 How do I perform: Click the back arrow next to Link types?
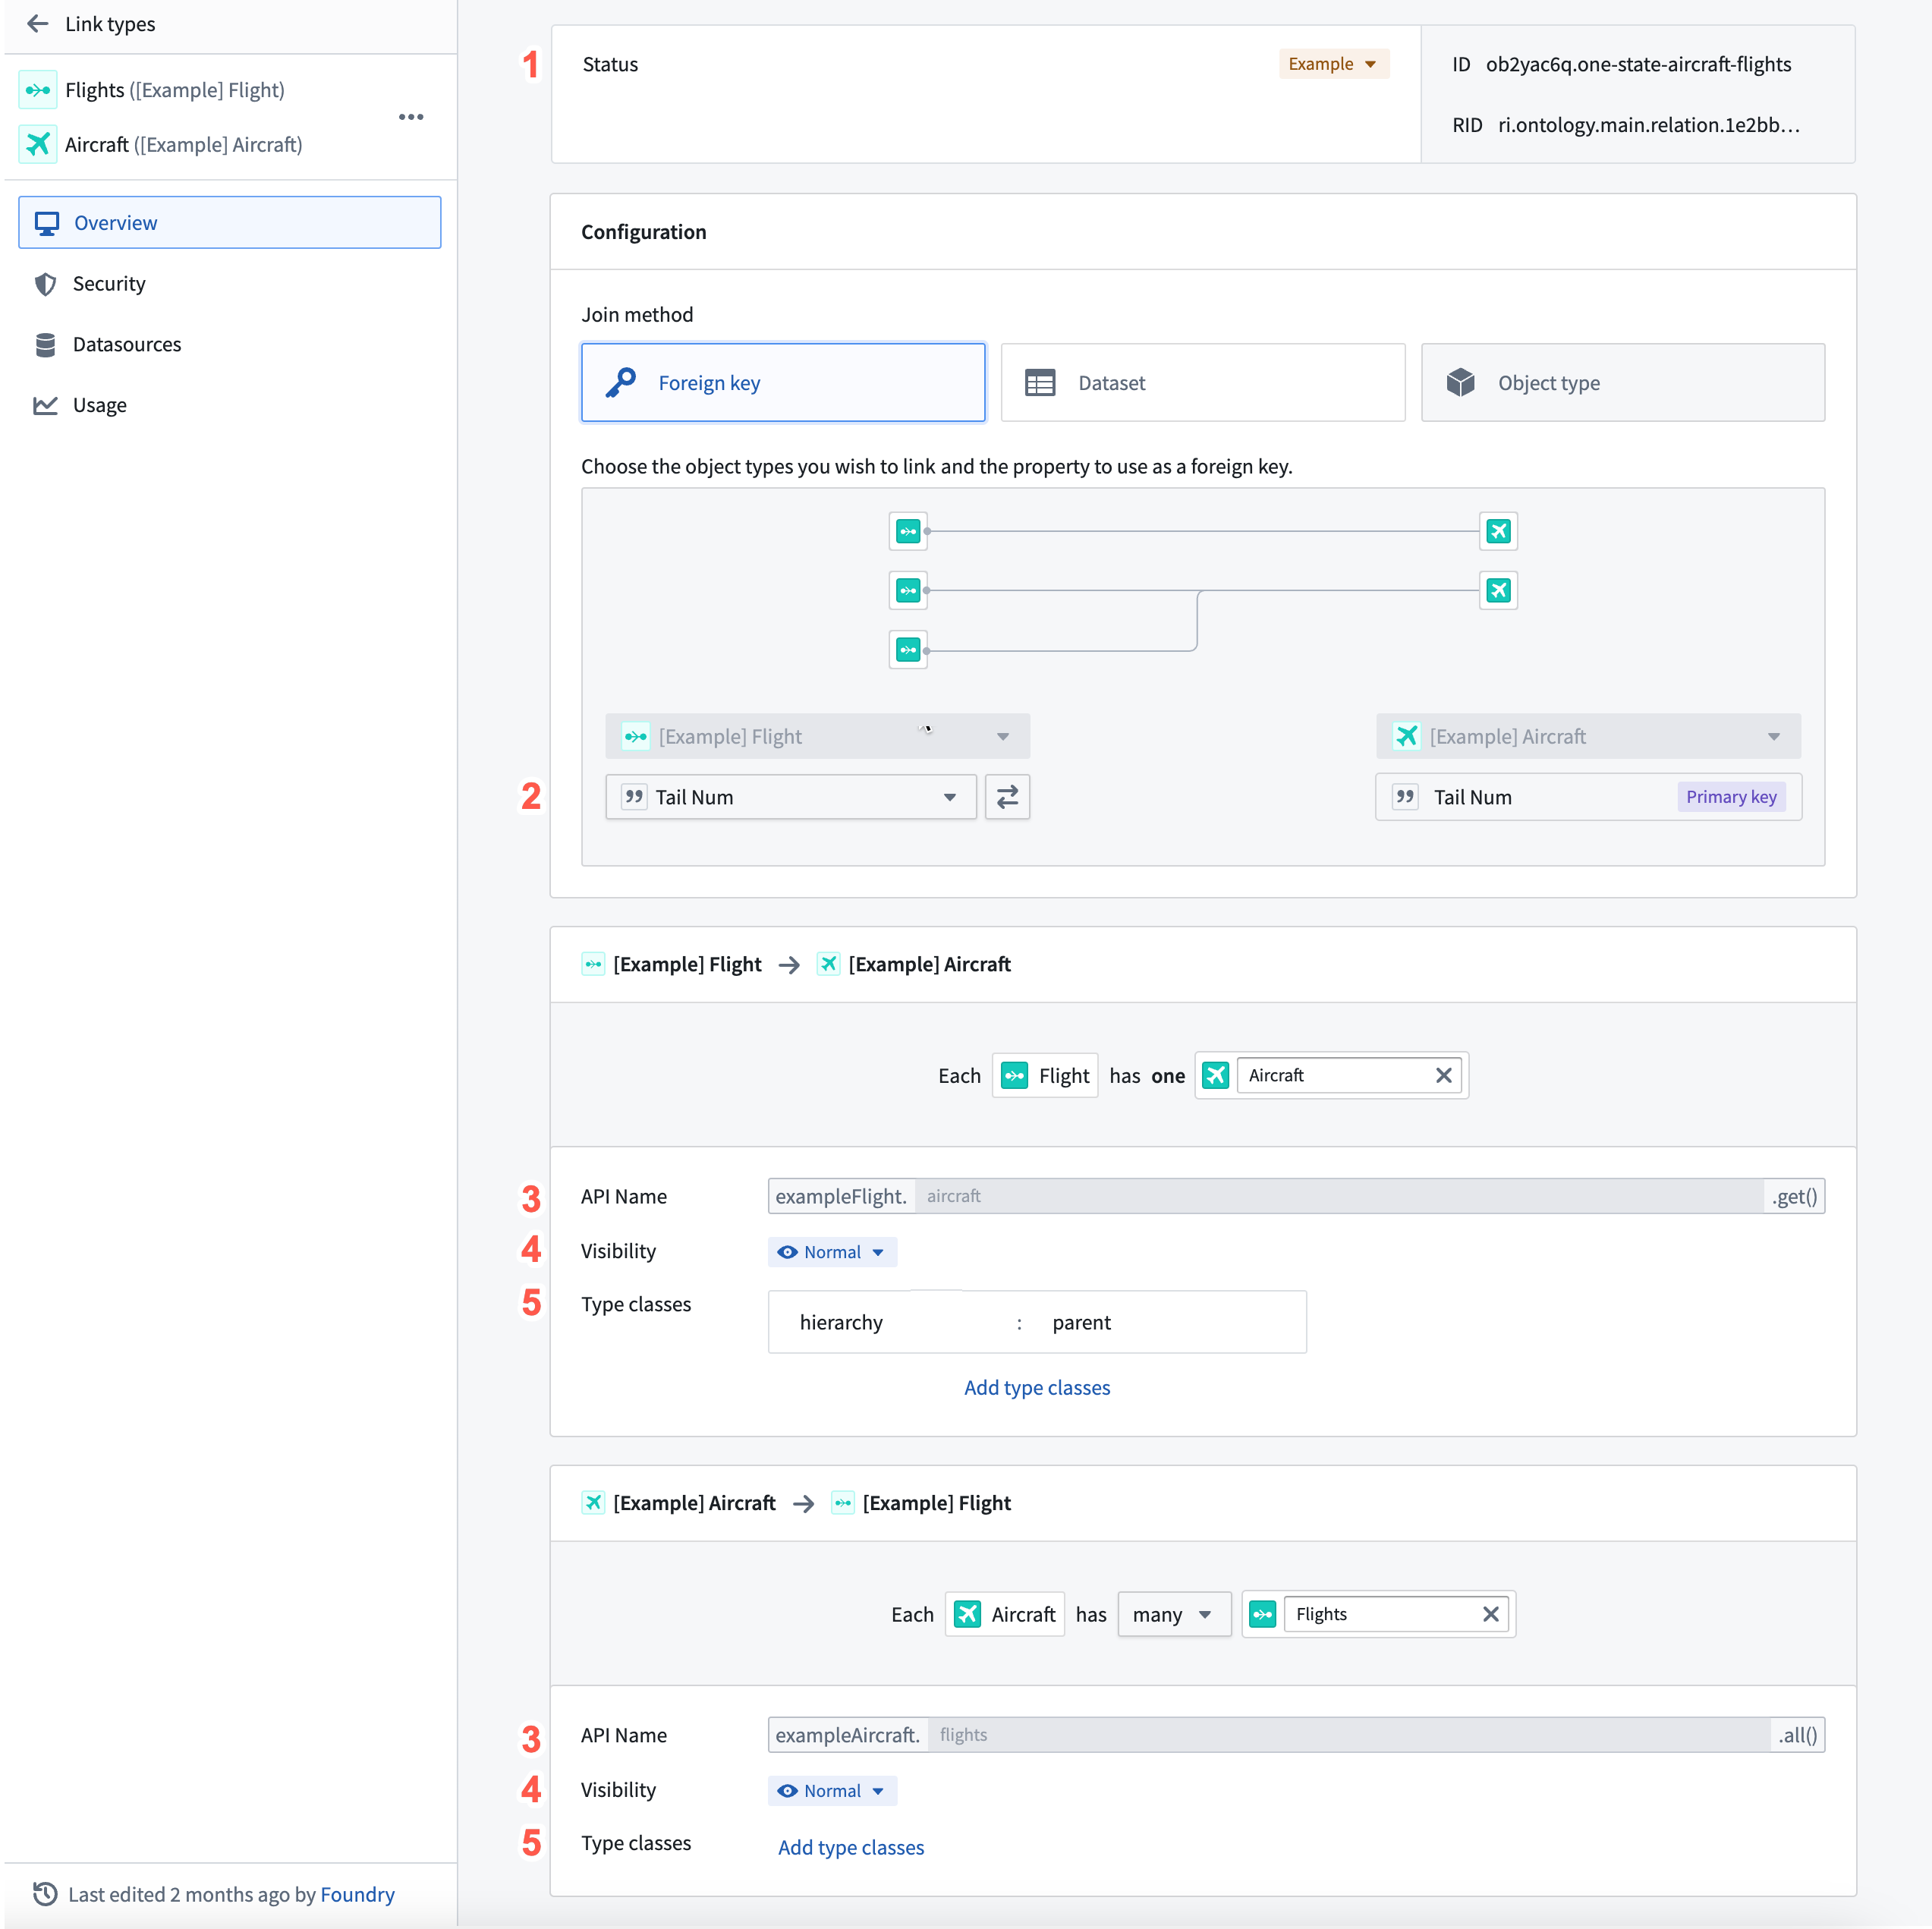38,23
